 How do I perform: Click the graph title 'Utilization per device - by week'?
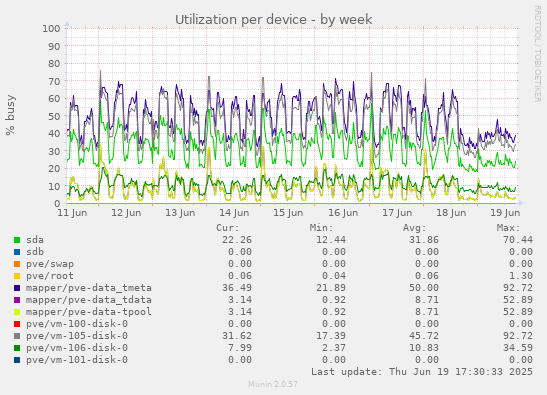pyautogui.click(x=274, y=20)
